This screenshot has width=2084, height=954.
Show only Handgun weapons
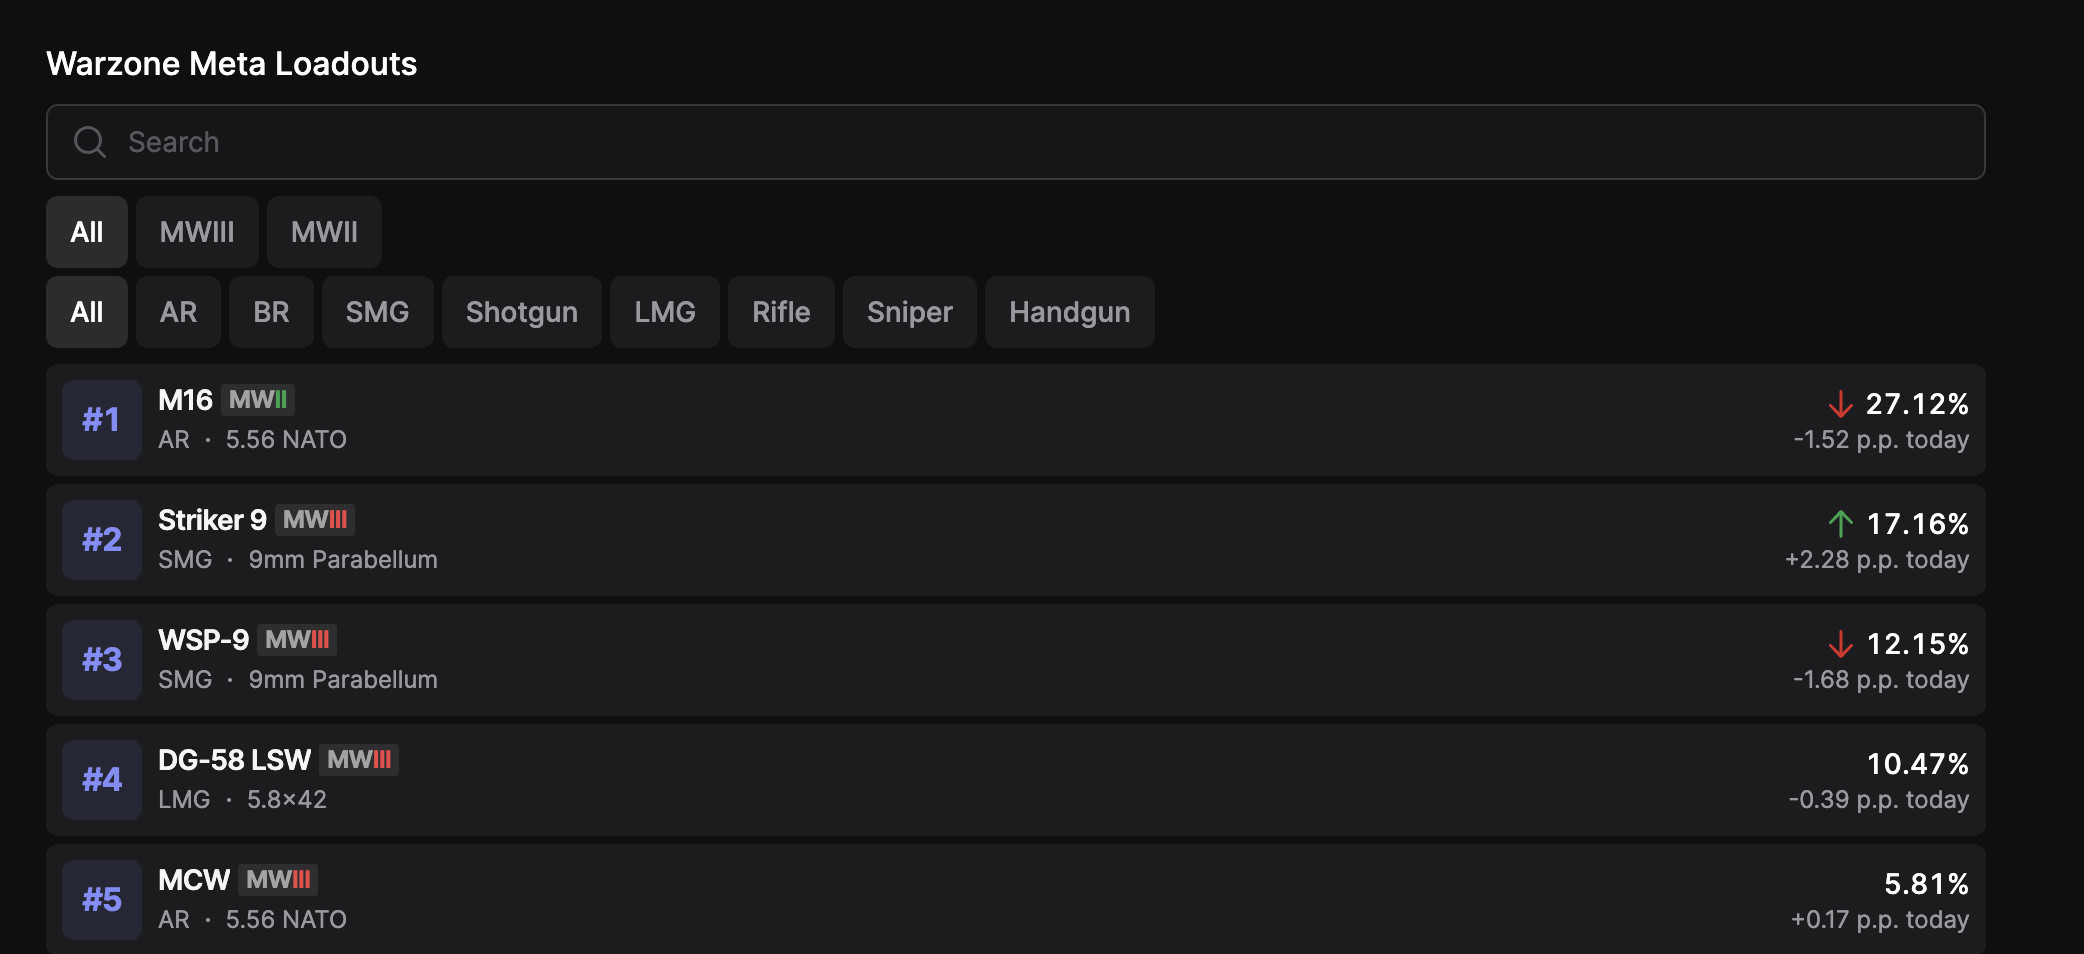pyautogui.click(x=1069, y=312)
